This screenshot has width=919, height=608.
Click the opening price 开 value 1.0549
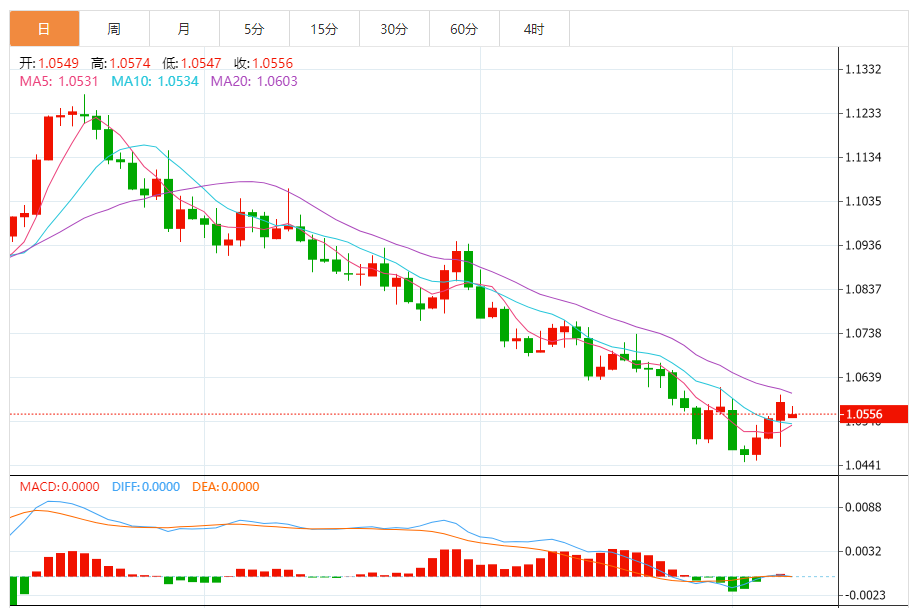click(59, 63)
